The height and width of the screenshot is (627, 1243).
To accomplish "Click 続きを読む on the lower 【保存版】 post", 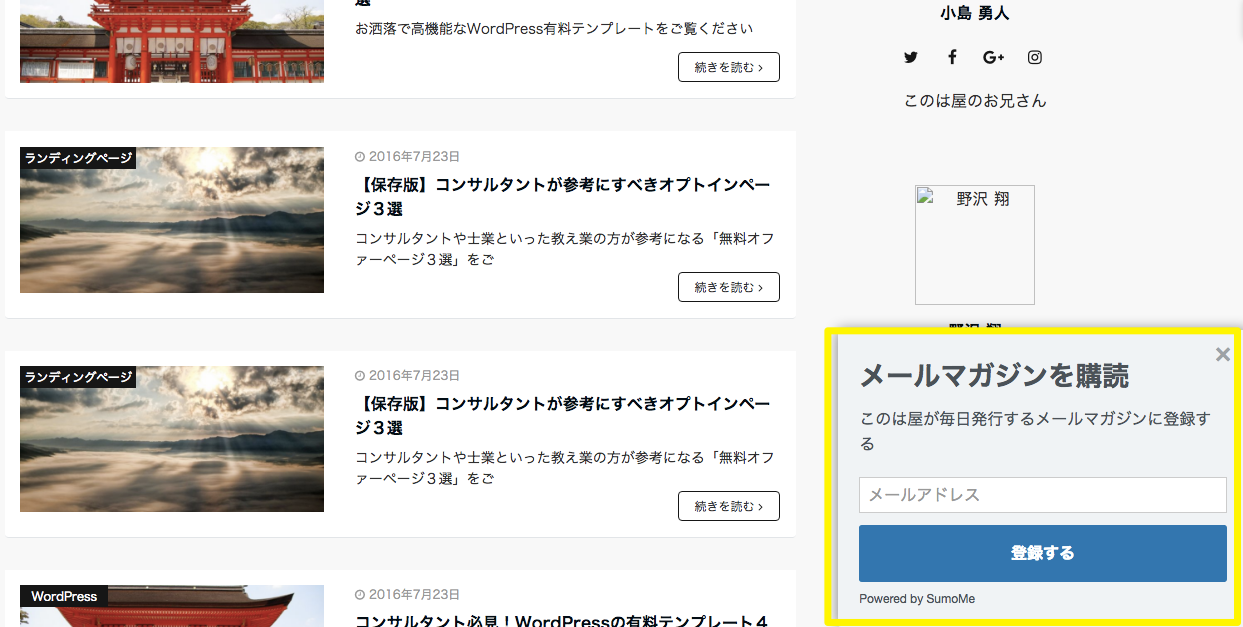I will [728, 506].
